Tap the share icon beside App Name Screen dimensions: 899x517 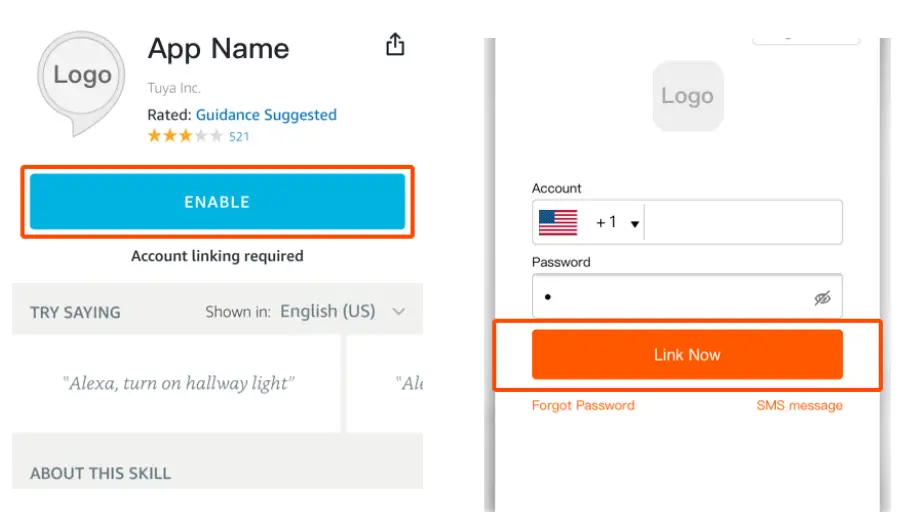click(x=395, y=45)
